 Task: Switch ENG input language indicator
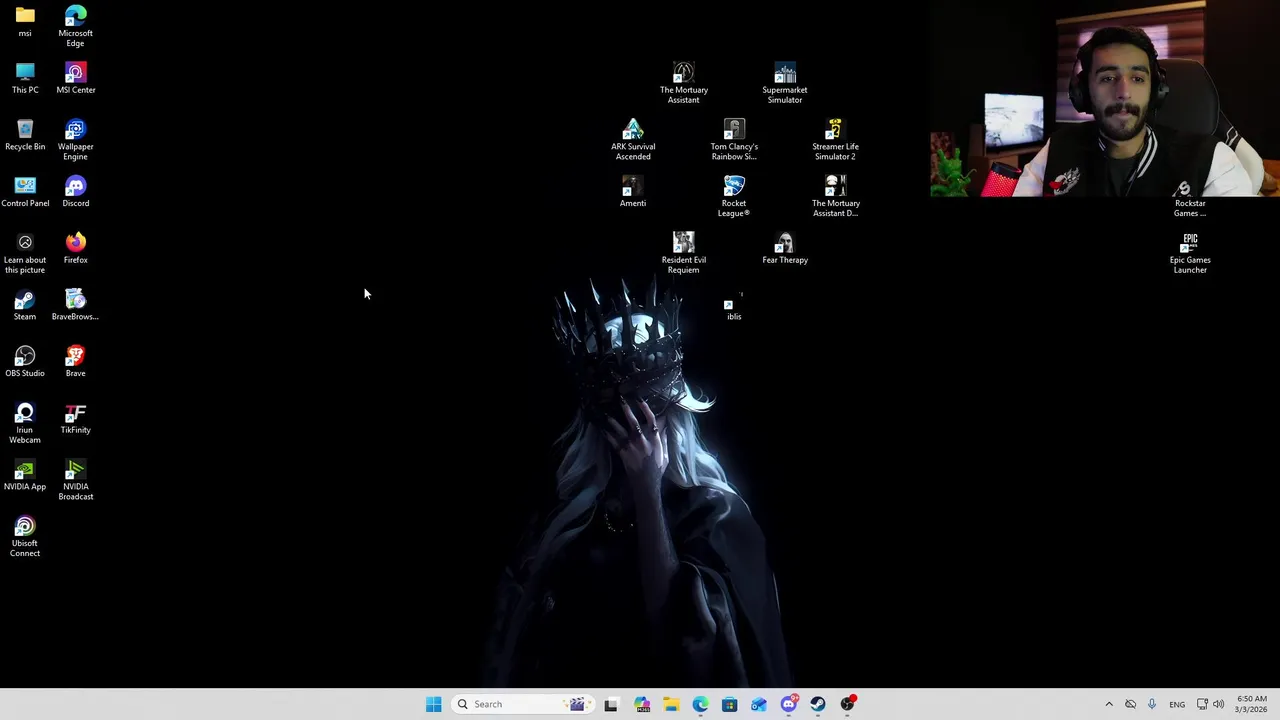pyautogui.click(x=1177, y=704)
